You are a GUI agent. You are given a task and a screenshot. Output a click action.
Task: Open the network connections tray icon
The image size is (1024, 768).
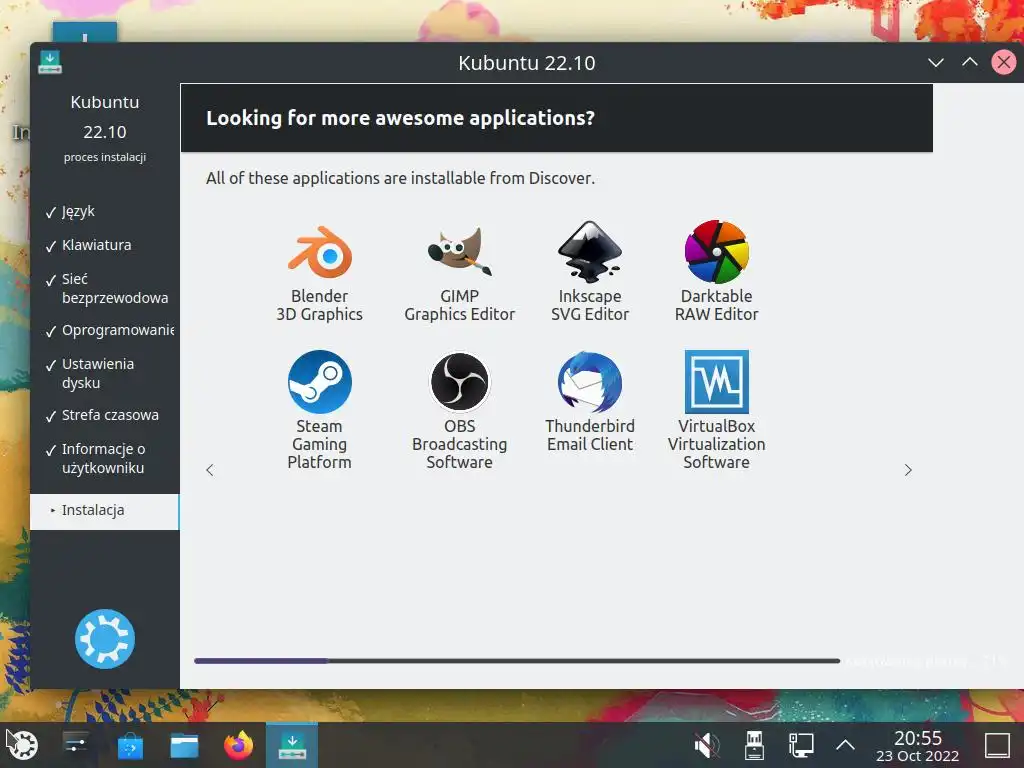click(x=801, y=745)
